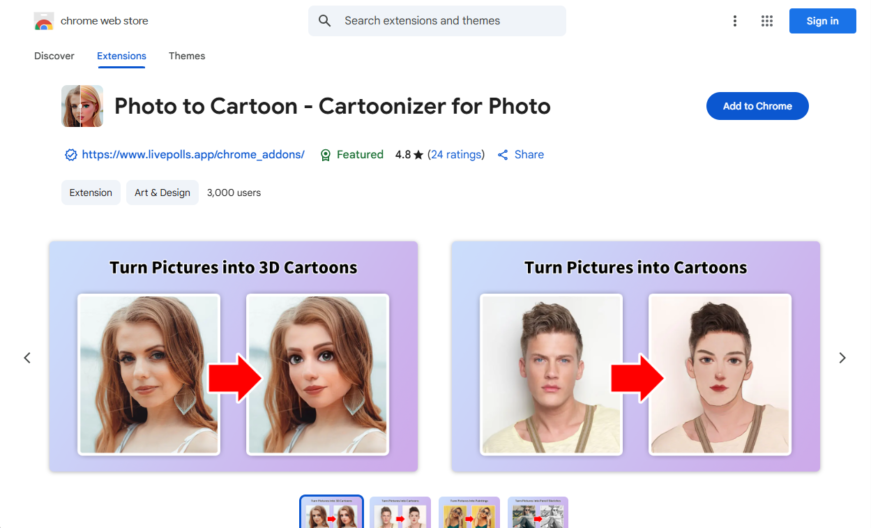This screenshot has height=528, width=871.
Task: Click the Photo to Cartoon extension icon
Action: pos(82,106)
